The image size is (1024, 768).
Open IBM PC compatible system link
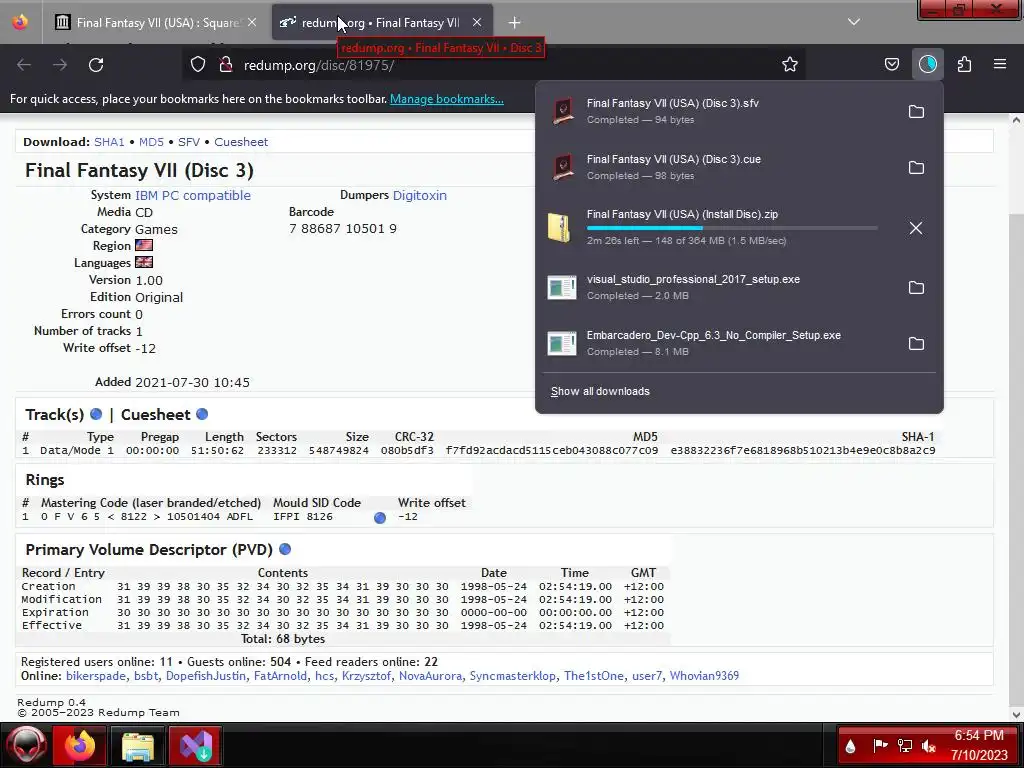193,195
